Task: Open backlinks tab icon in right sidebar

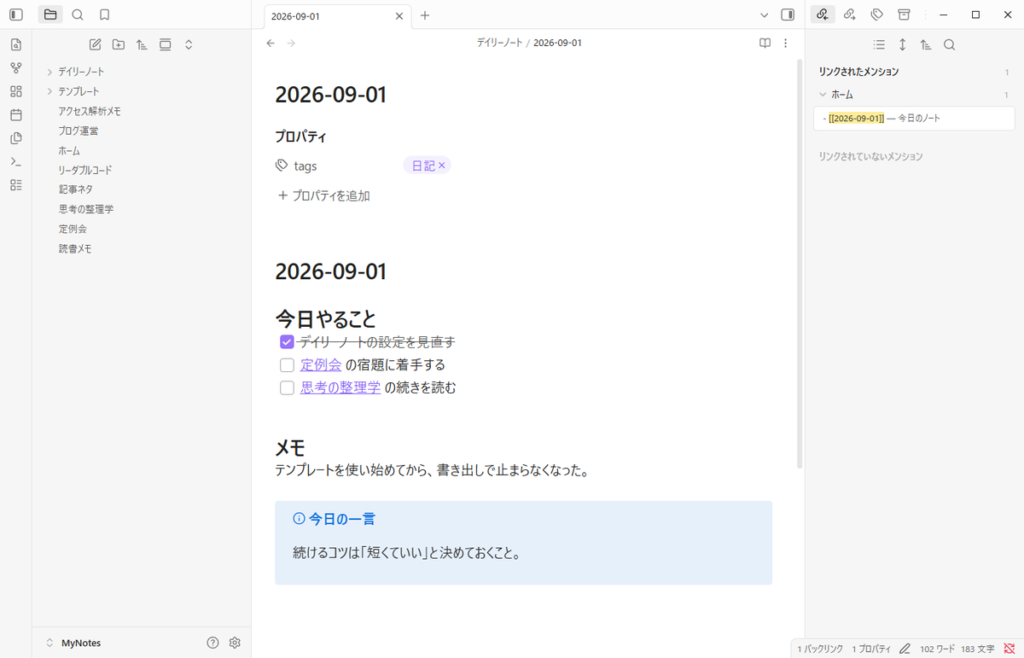Action: pyautogui.click(x=822, y=14)
